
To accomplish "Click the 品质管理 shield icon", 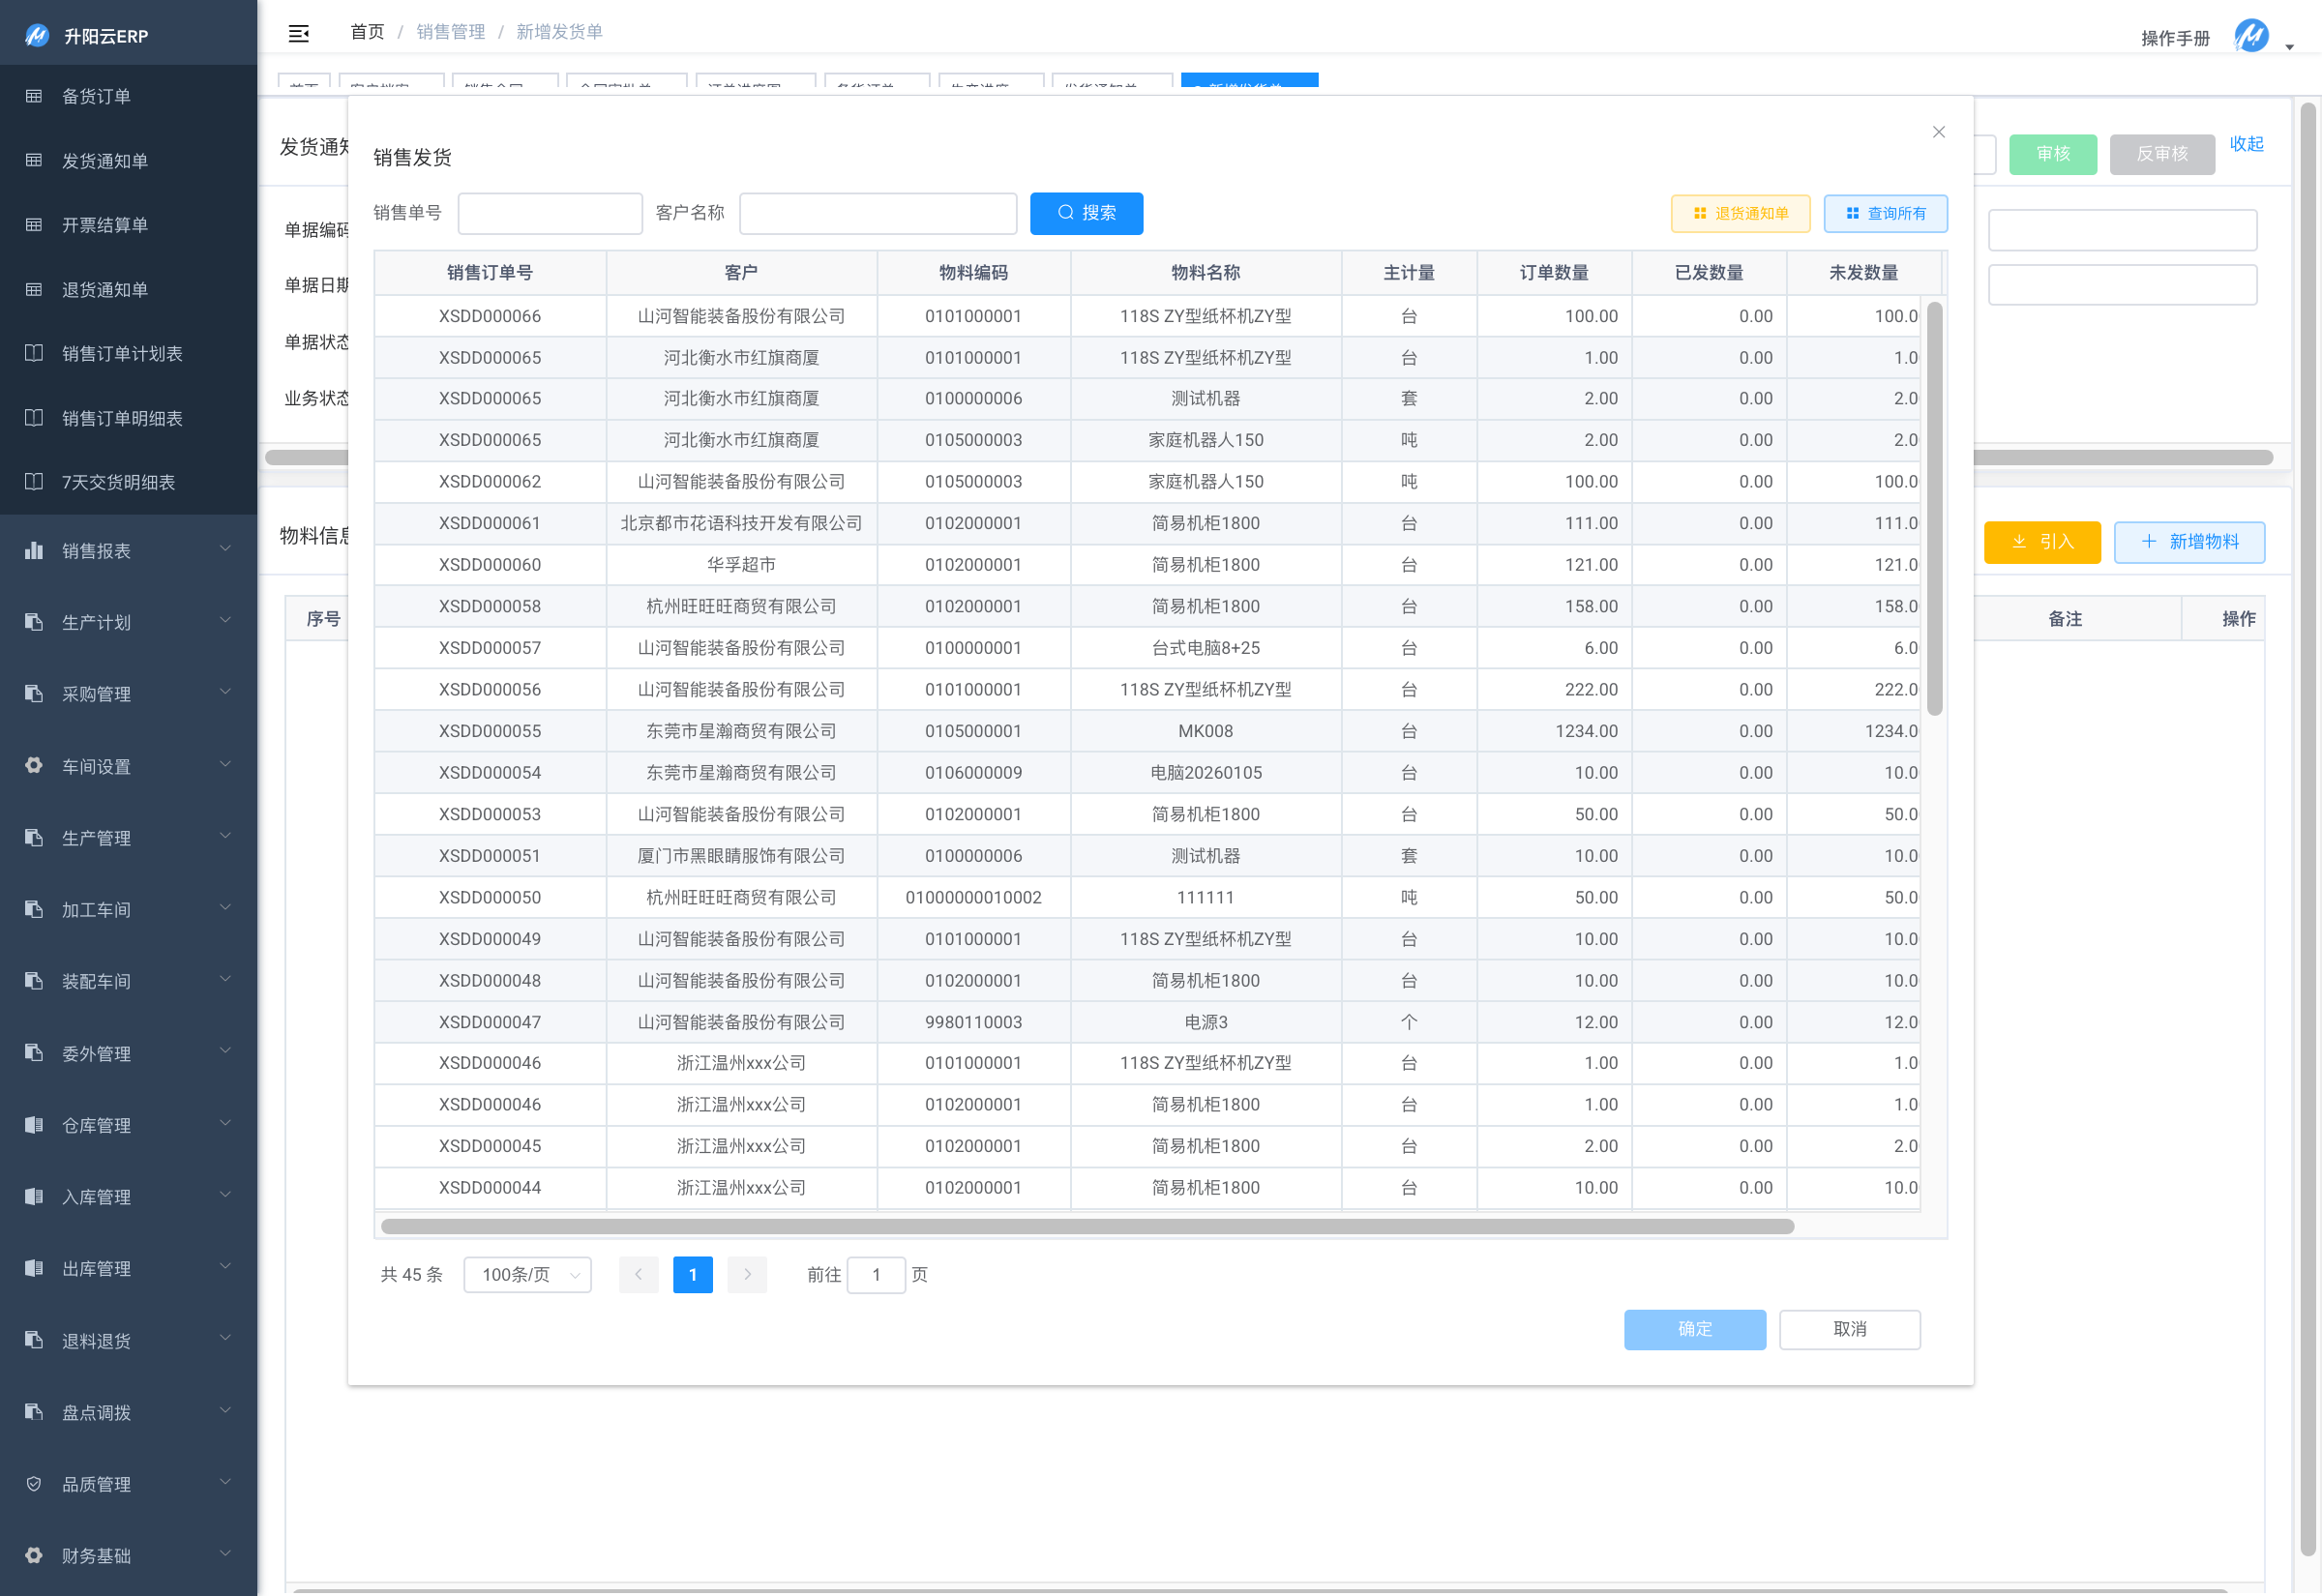I will click(x=34, y=1483).
